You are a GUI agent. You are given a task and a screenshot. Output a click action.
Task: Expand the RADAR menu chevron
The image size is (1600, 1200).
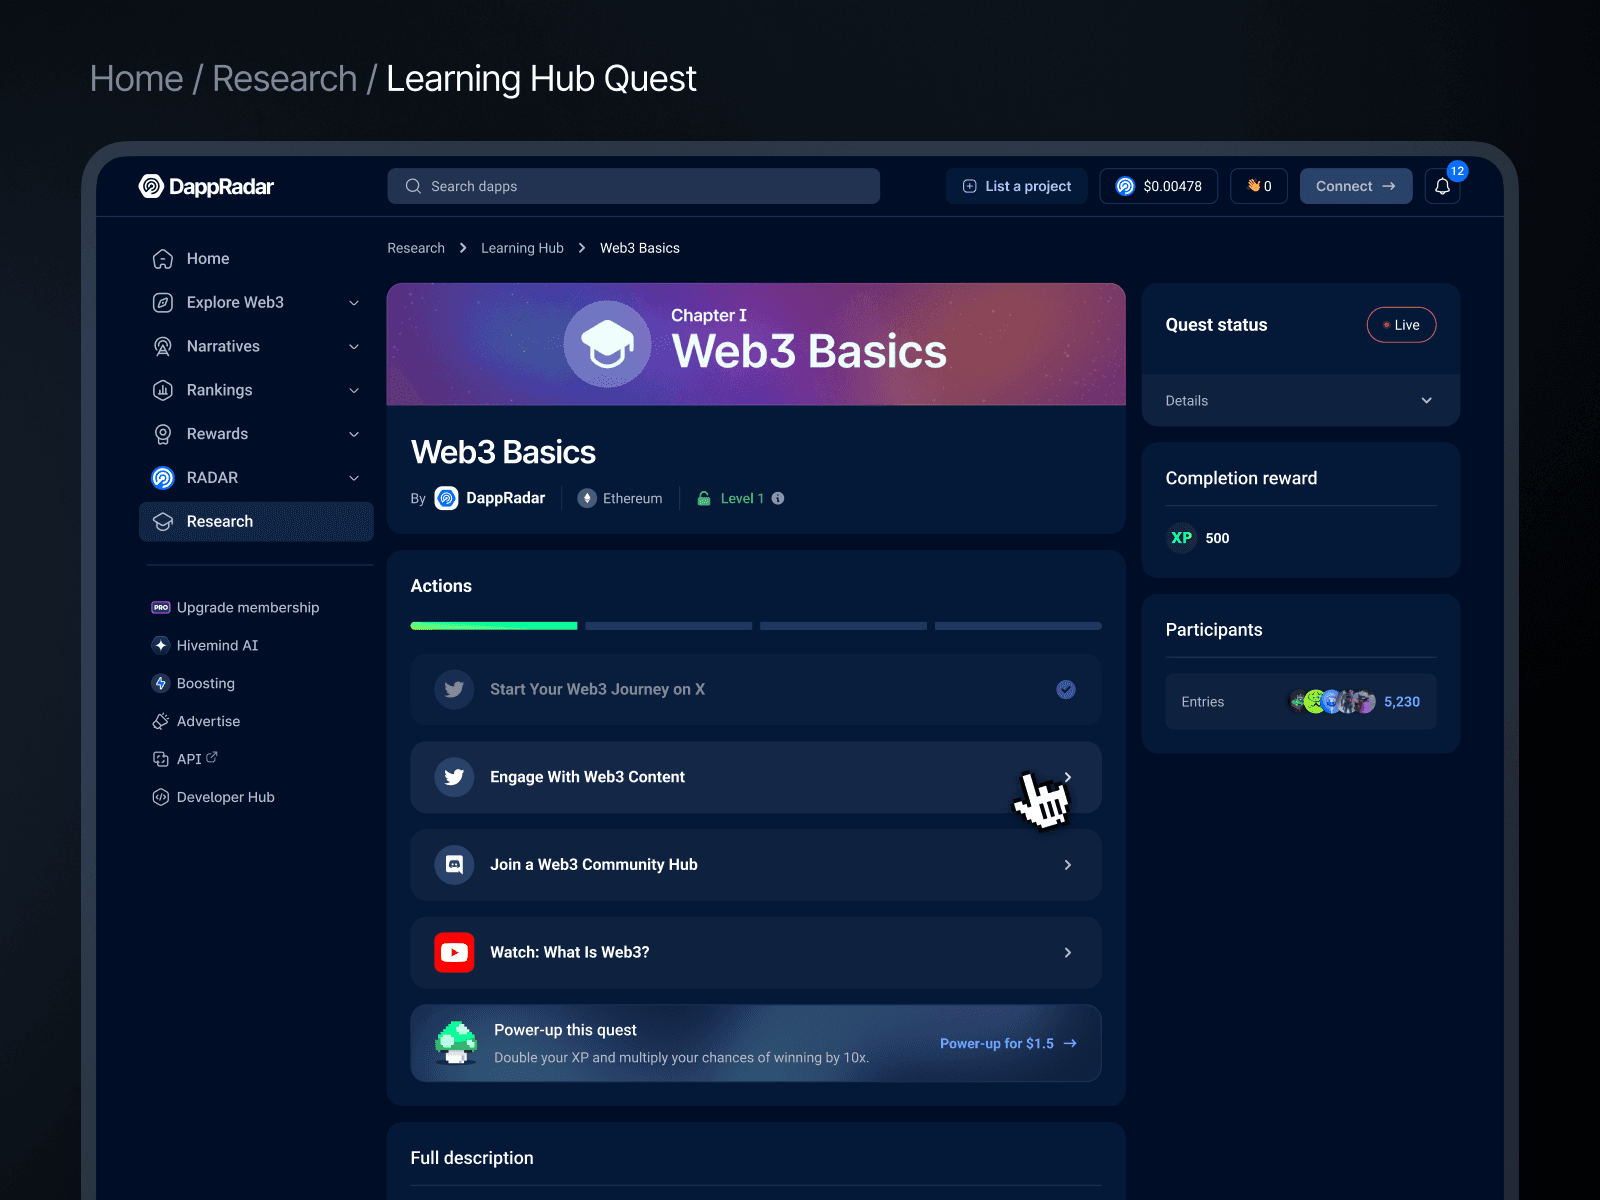point(354,478)
